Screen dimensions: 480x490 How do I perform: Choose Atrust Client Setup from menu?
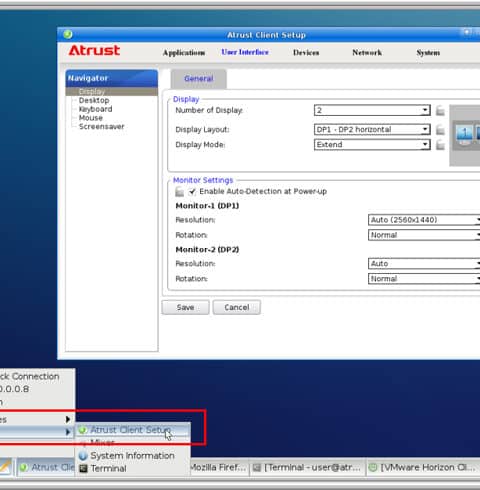click(133, 430)
